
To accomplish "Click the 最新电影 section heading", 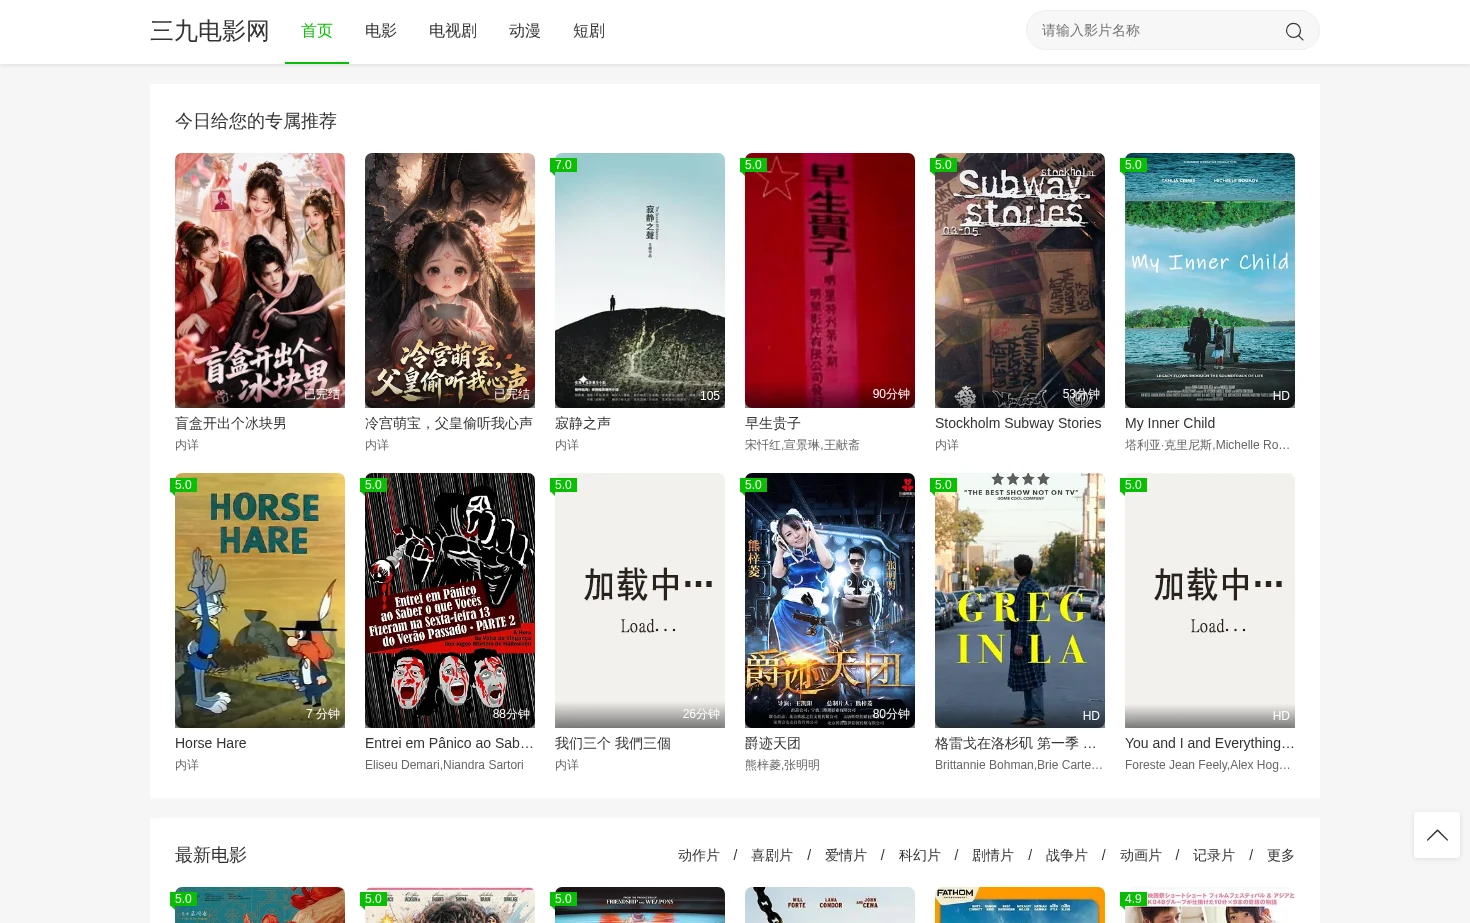I will 211,855.
